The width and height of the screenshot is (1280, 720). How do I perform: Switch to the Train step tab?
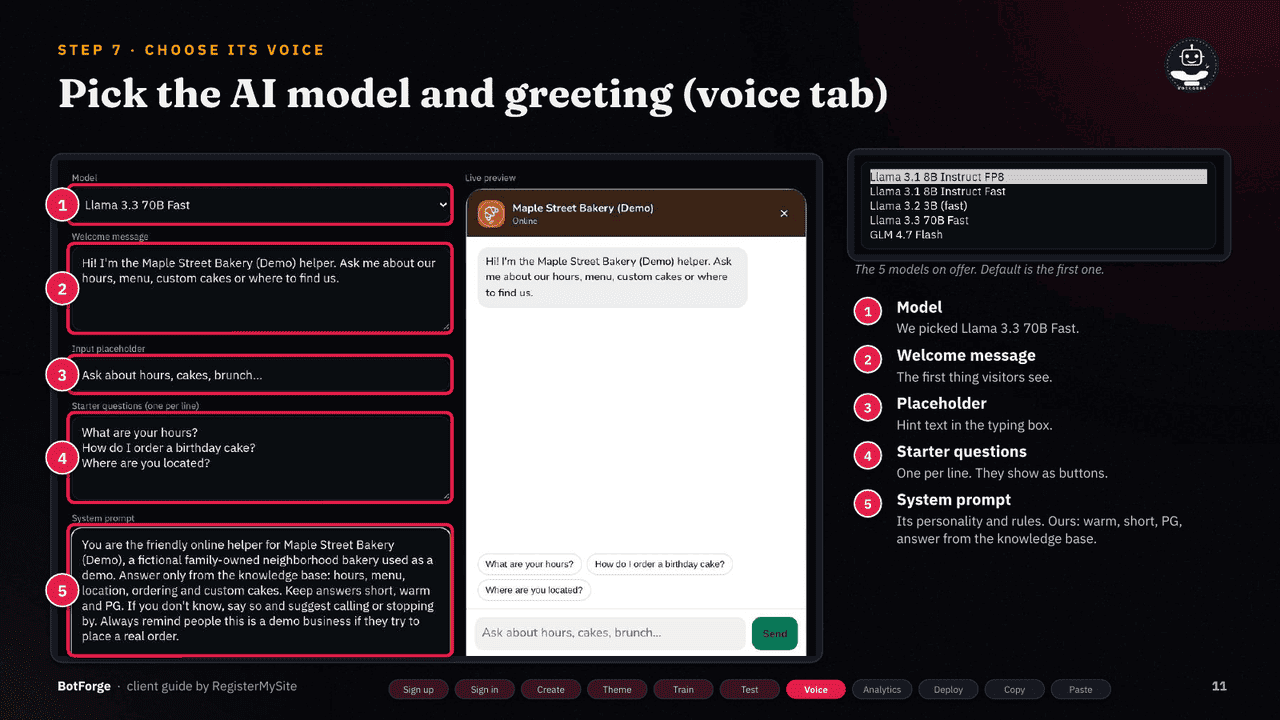(683, 689)
